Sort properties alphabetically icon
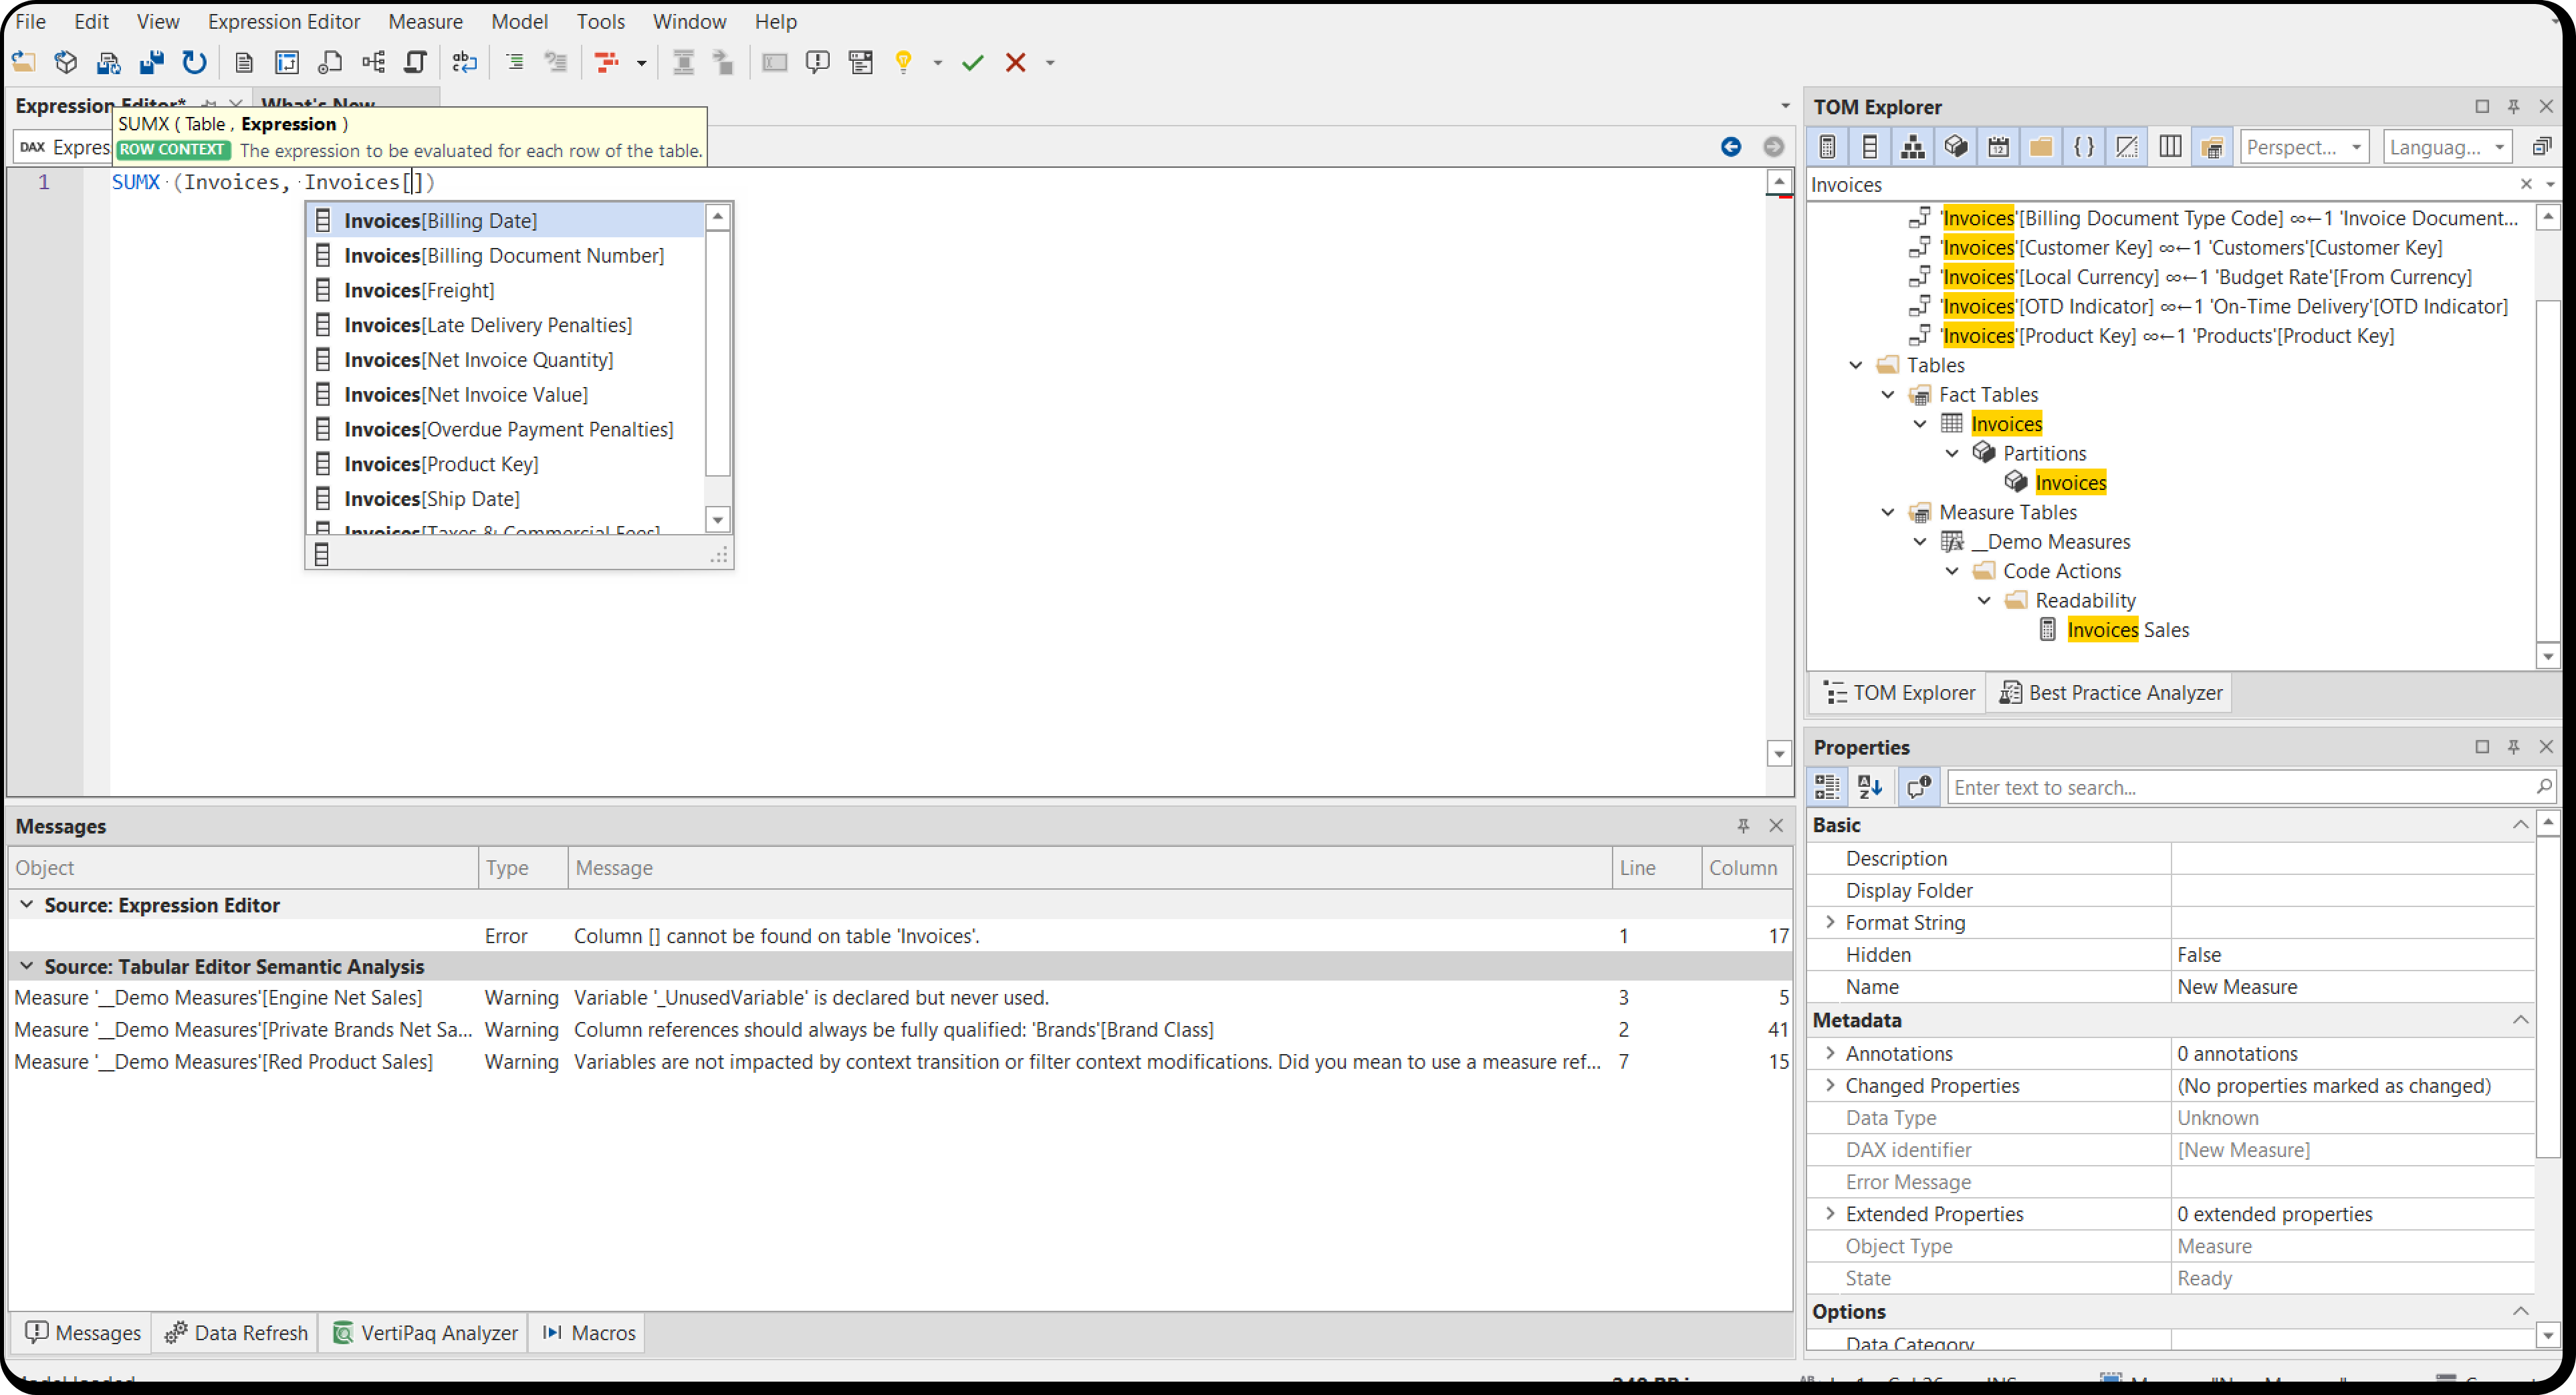 [1870, 787]
